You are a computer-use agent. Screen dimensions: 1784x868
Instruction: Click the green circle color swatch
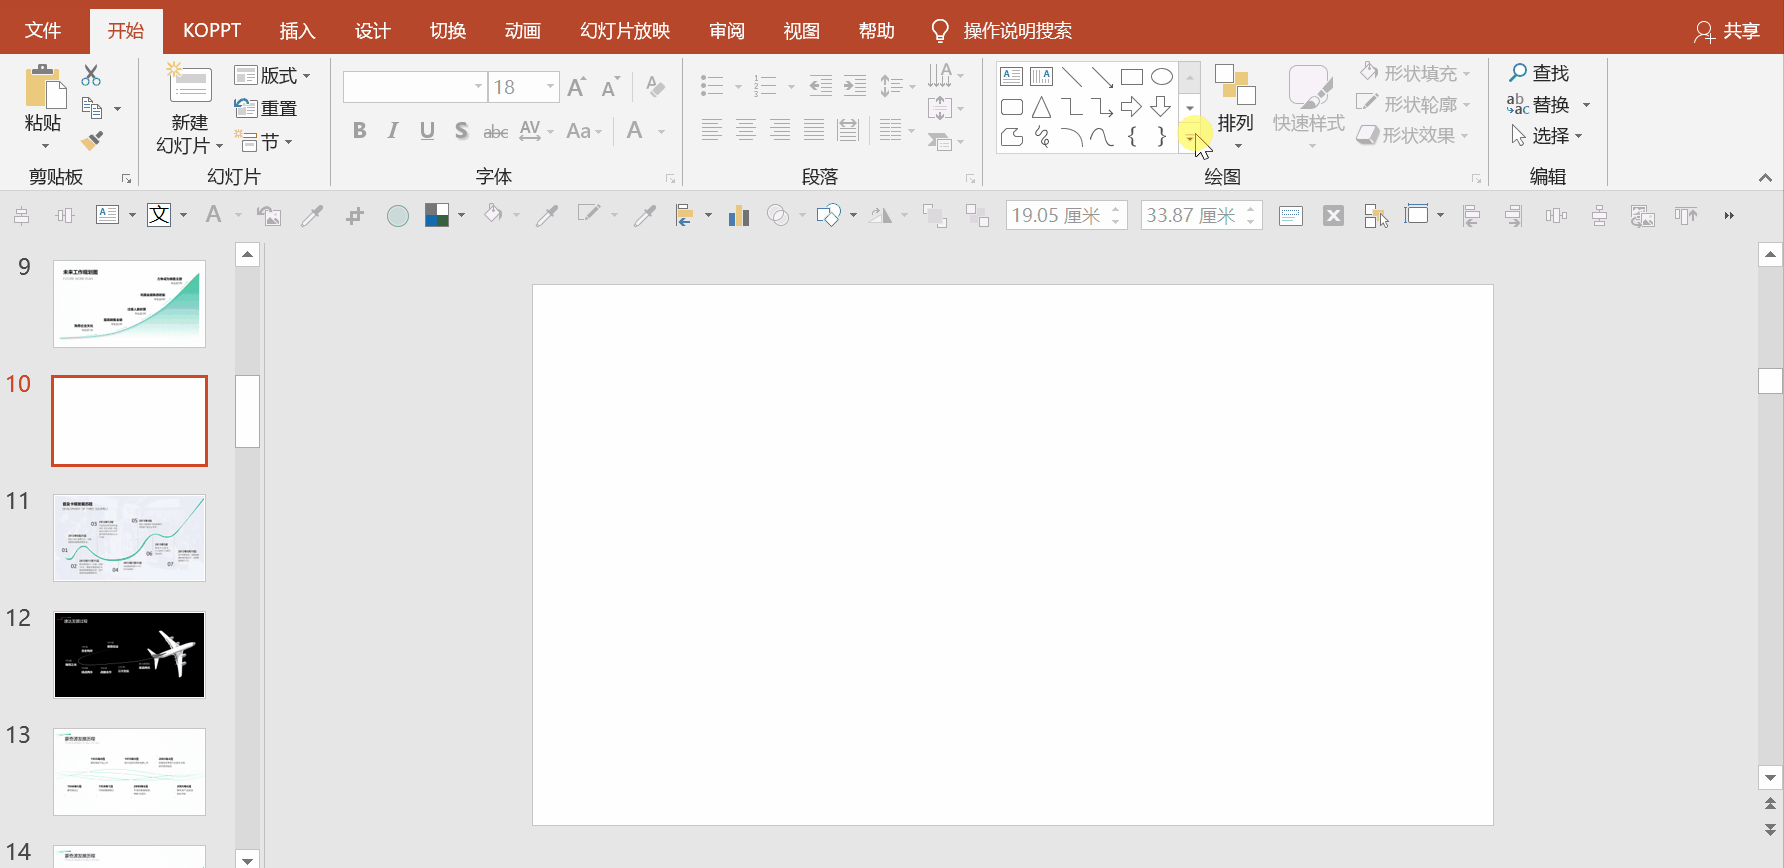(398, 216)
